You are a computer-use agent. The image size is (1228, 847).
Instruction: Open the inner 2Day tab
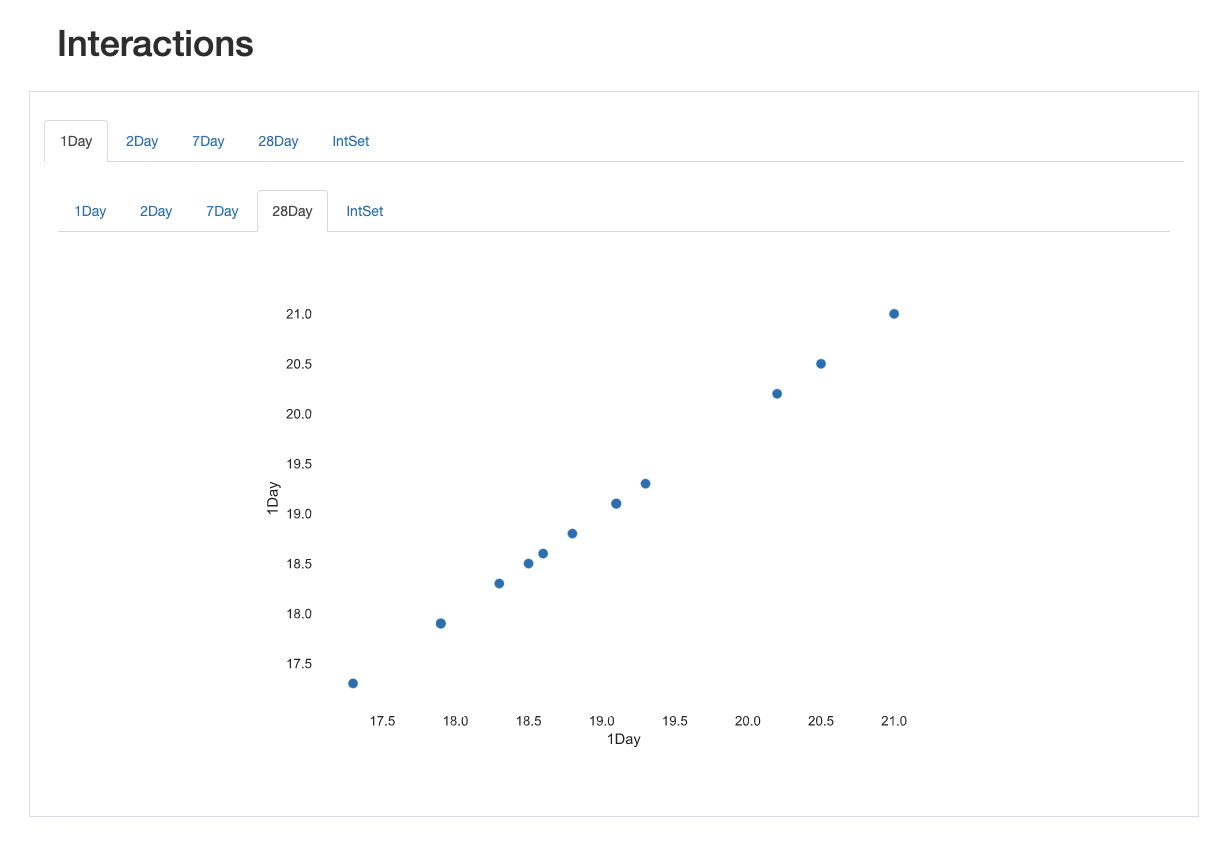pos(155,211)
